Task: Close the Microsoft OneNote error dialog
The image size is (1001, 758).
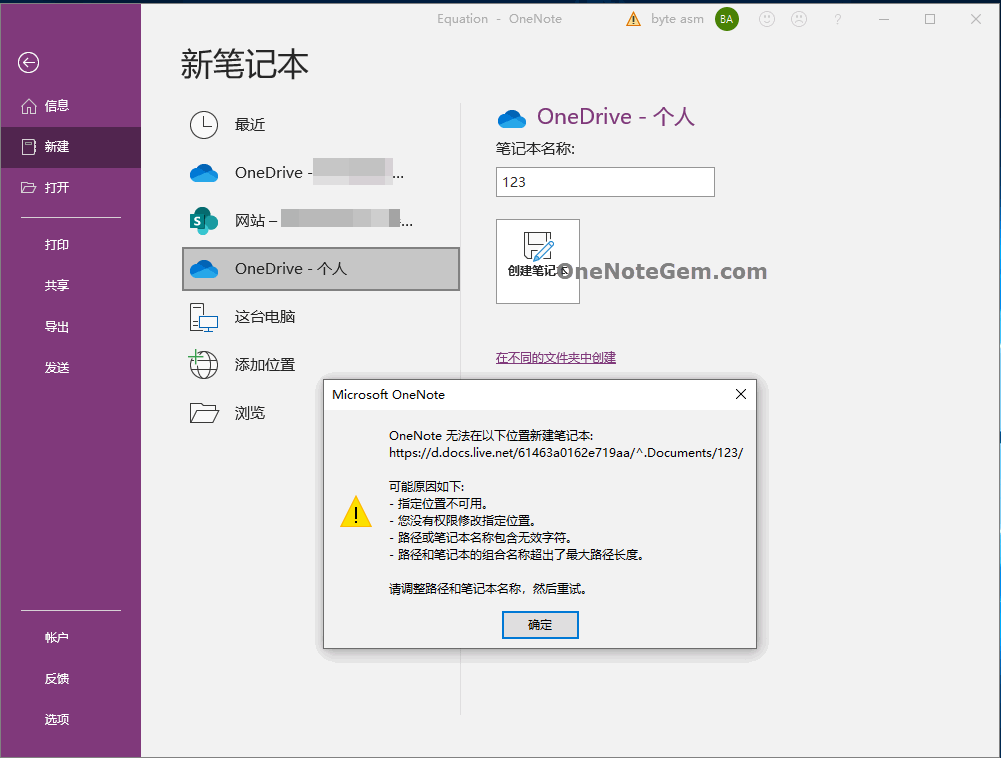Action: [x=741, y=394]
